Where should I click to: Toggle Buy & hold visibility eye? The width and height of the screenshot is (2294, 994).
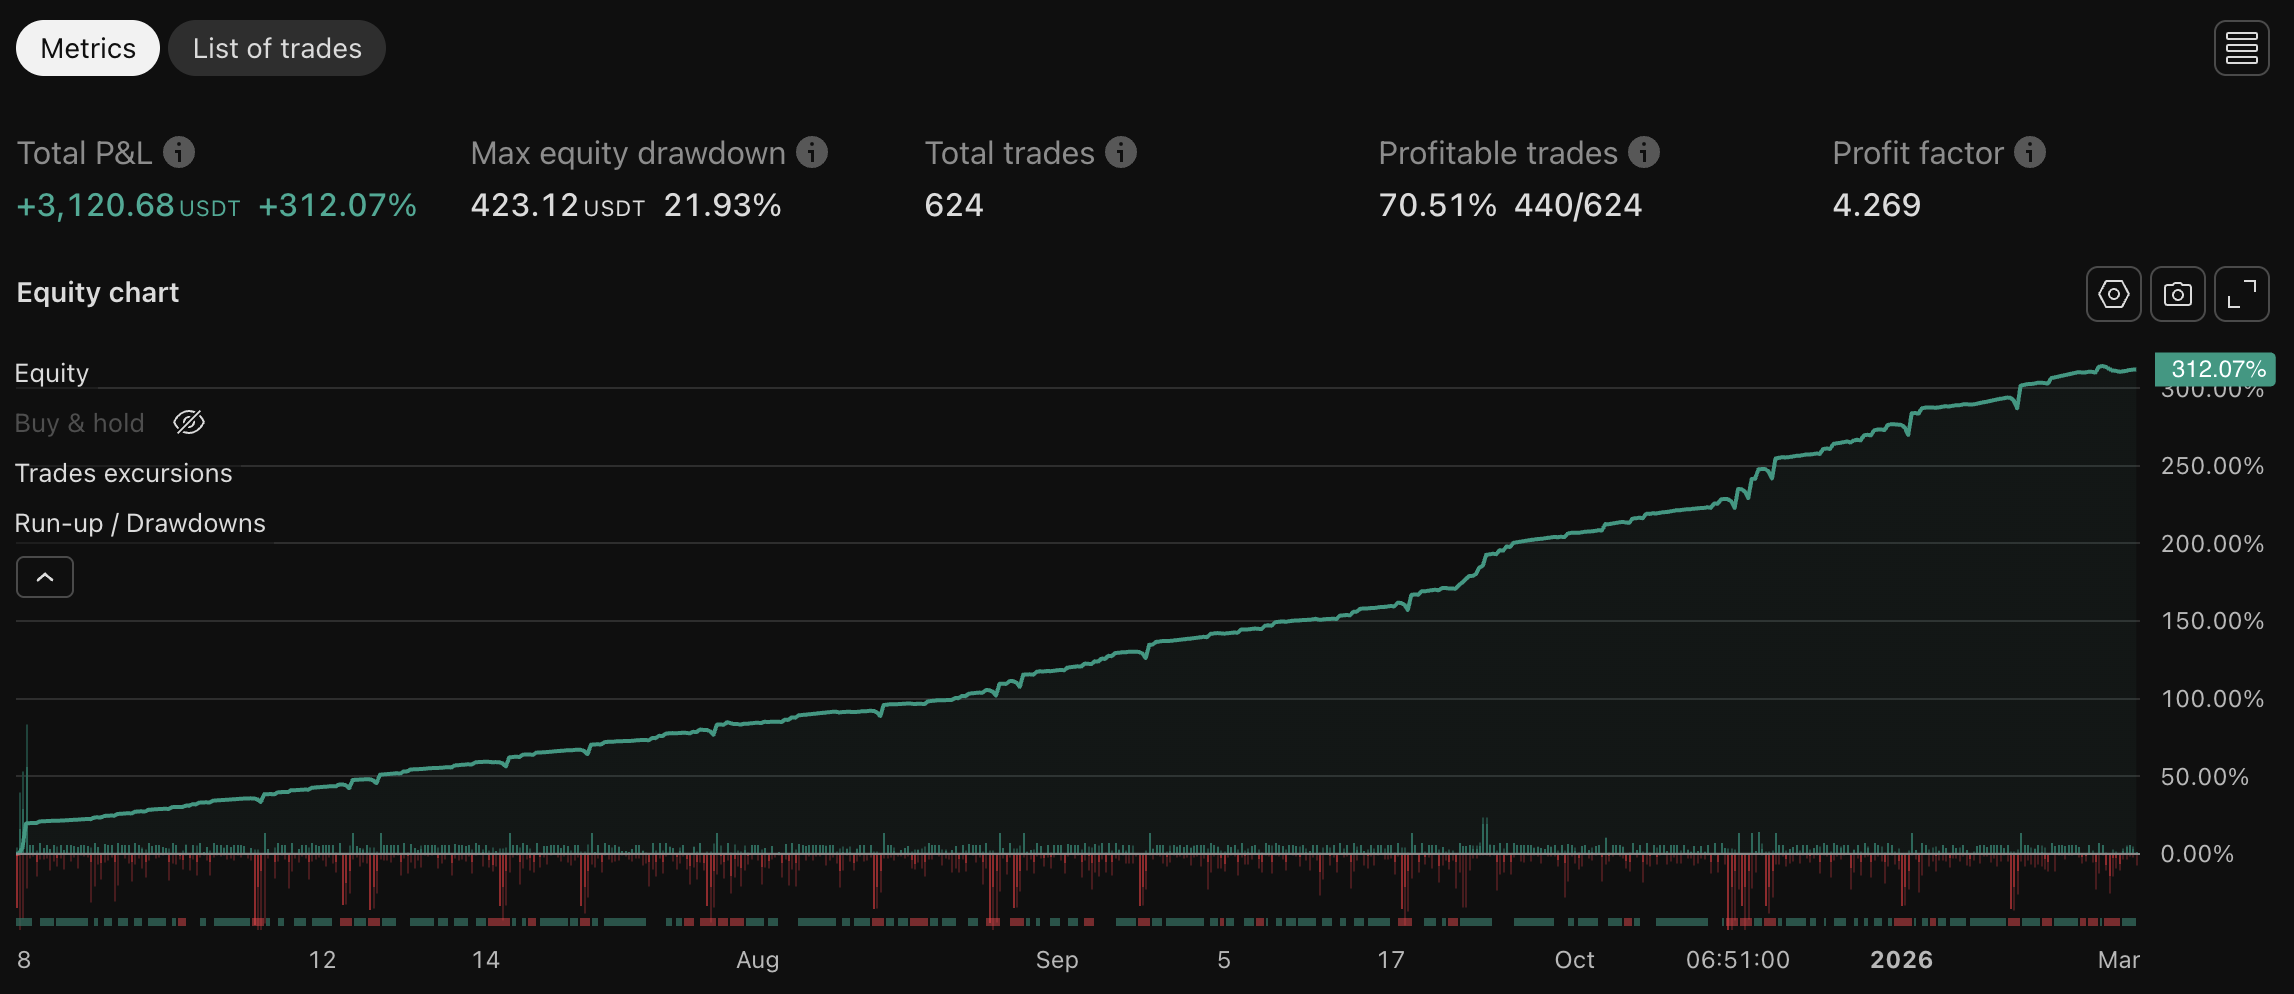click(189, 423)
